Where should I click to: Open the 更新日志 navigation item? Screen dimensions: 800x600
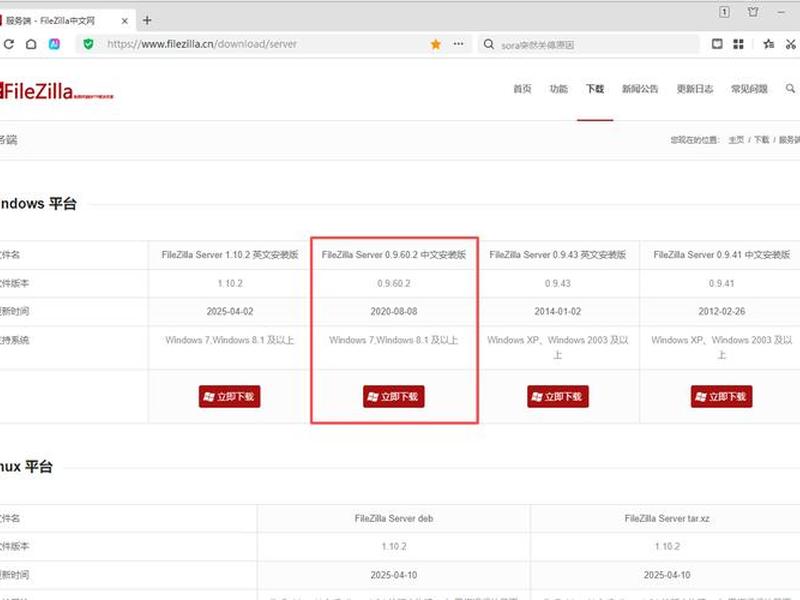(694, 89)
